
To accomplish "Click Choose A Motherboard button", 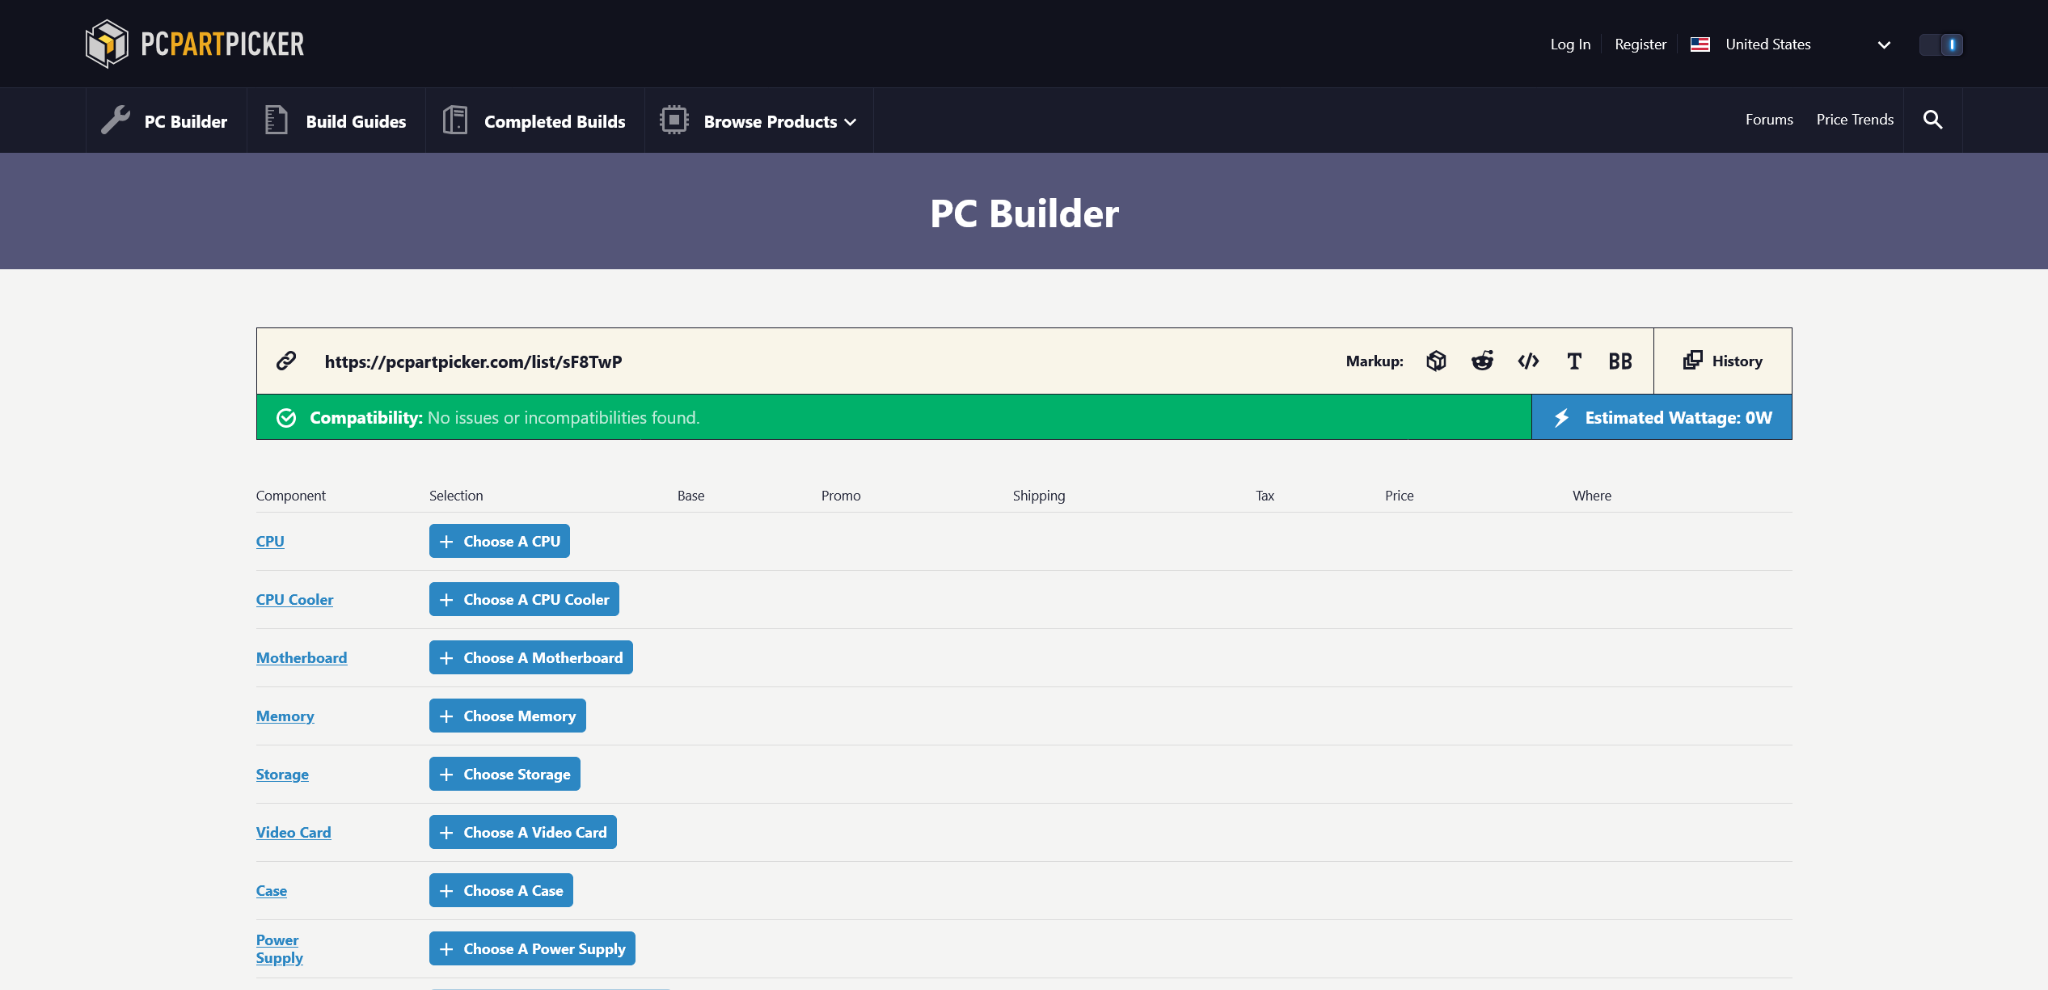I will pyautogui.click(x=531, y=657).
